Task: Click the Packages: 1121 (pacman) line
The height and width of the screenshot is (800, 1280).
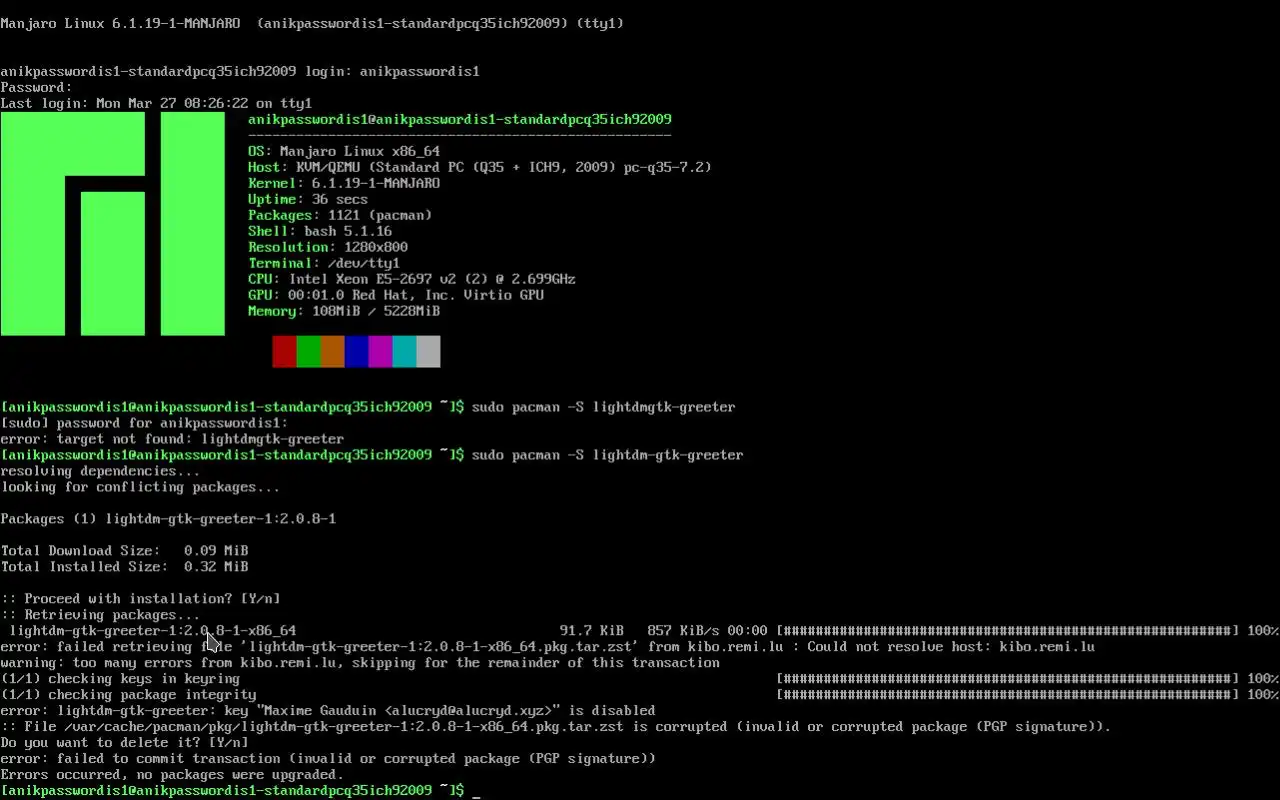Action: tap(340, 215)
